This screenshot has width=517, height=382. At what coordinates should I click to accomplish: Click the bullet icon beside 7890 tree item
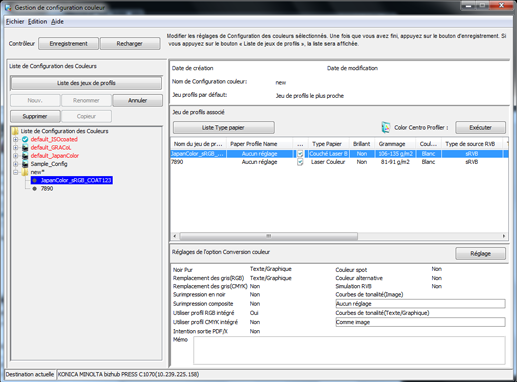click(34, 189)
